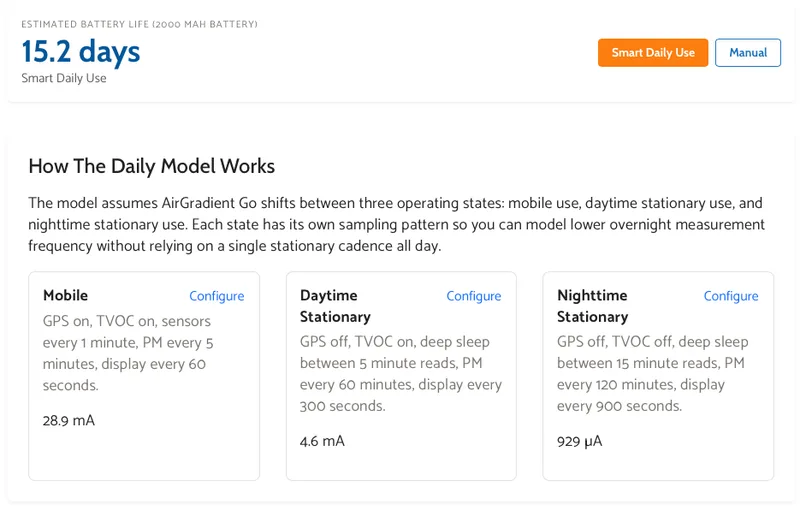Open Configure for the Mobile state
Screen dimensions: 800x511
coord(216,296)
